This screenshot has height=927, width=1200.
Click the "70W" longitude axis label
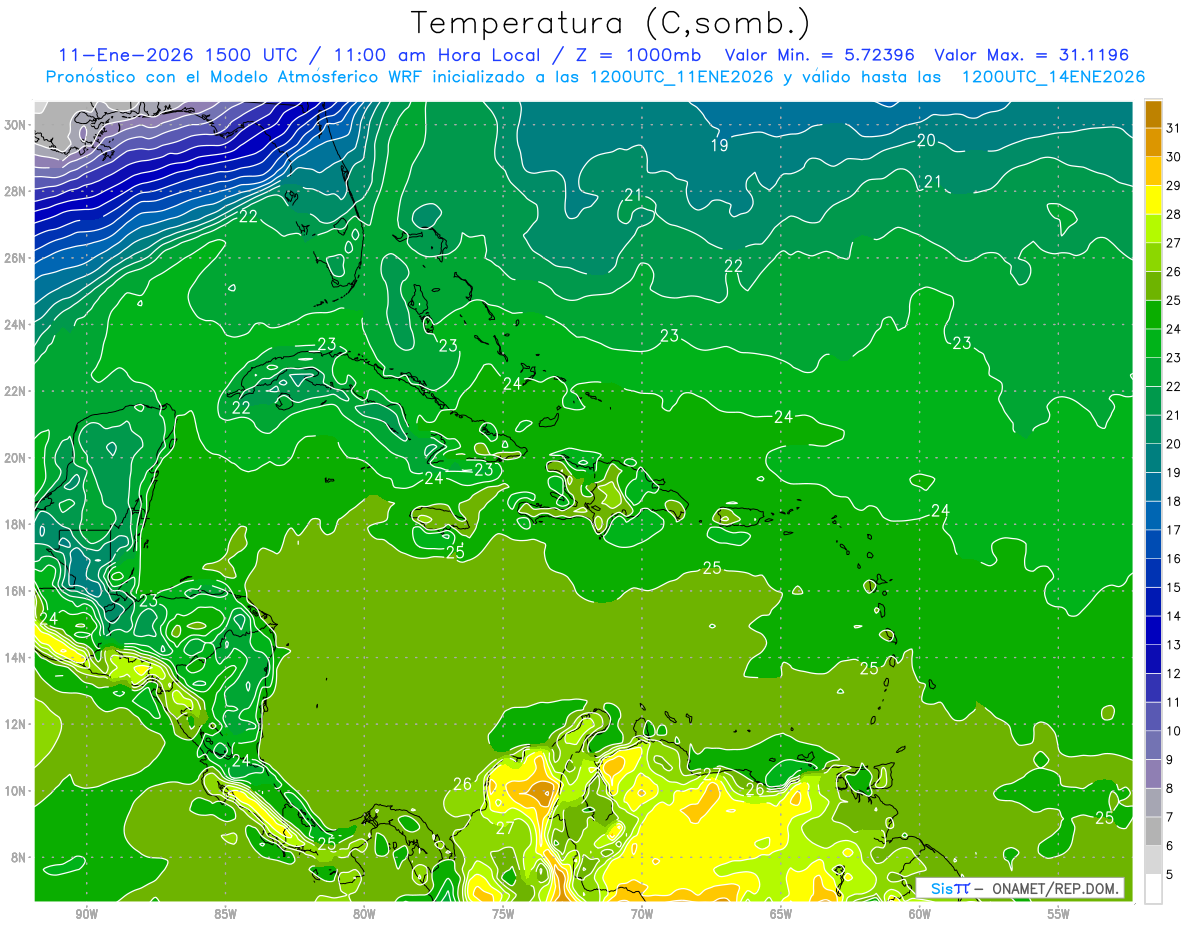[x=642, y=914]
